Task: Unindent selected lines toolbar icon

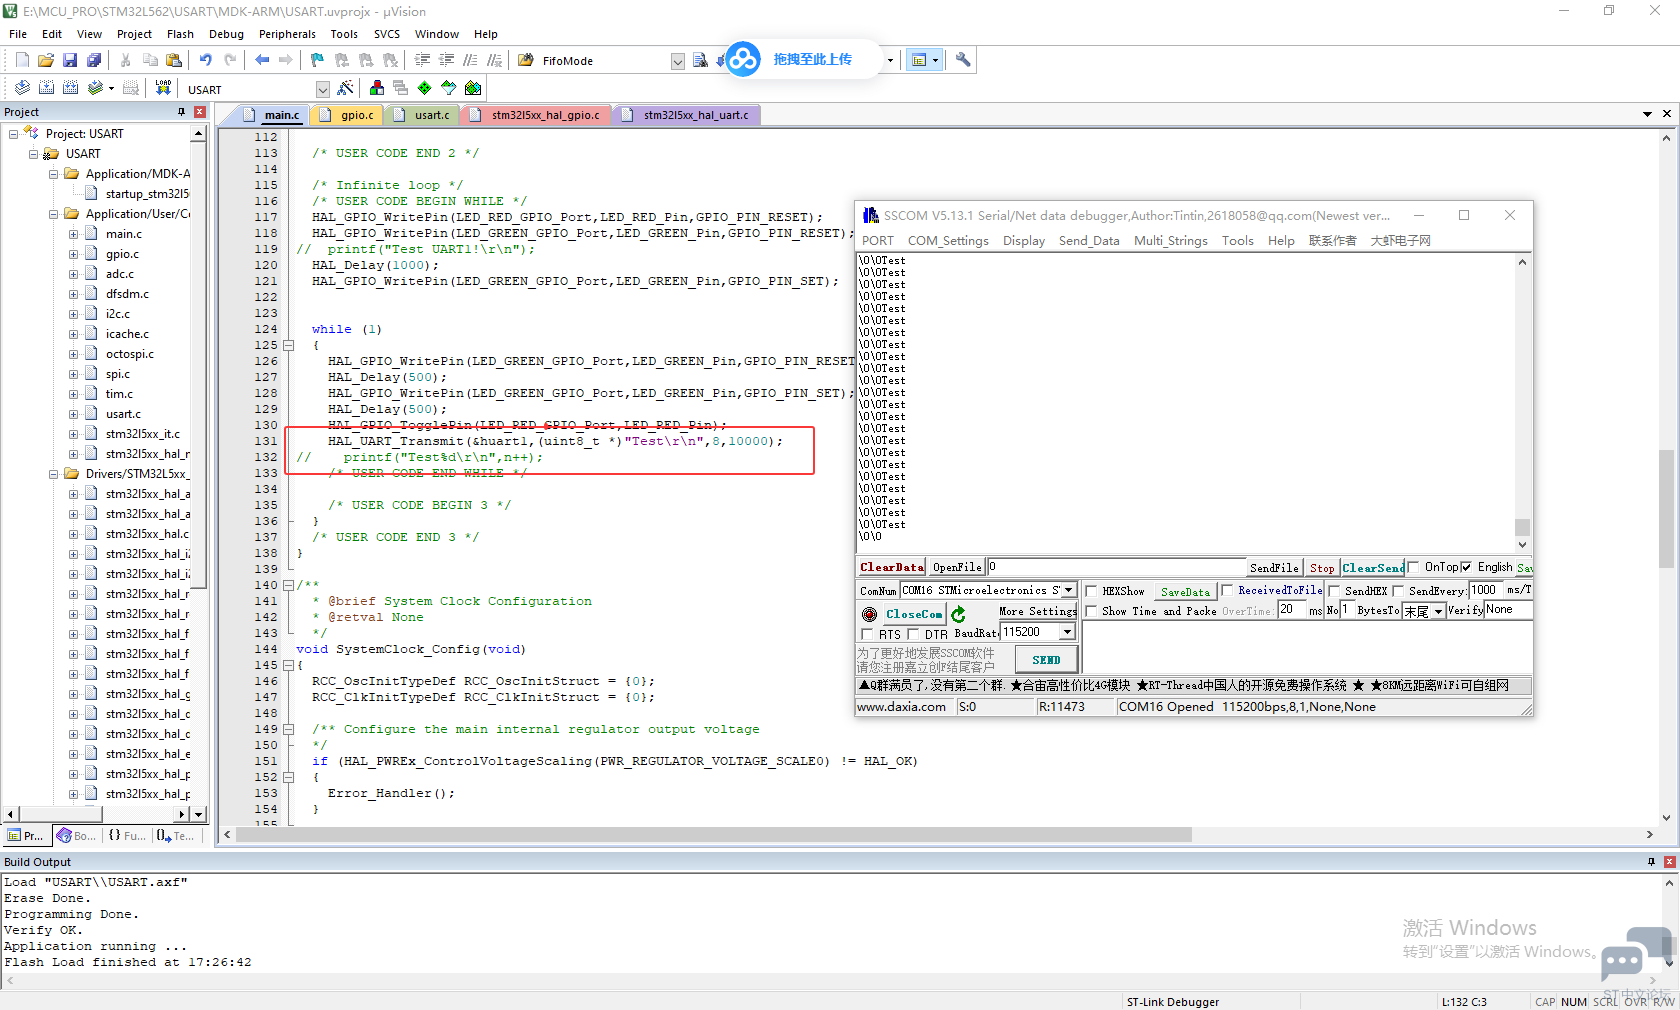Action: 446,60
